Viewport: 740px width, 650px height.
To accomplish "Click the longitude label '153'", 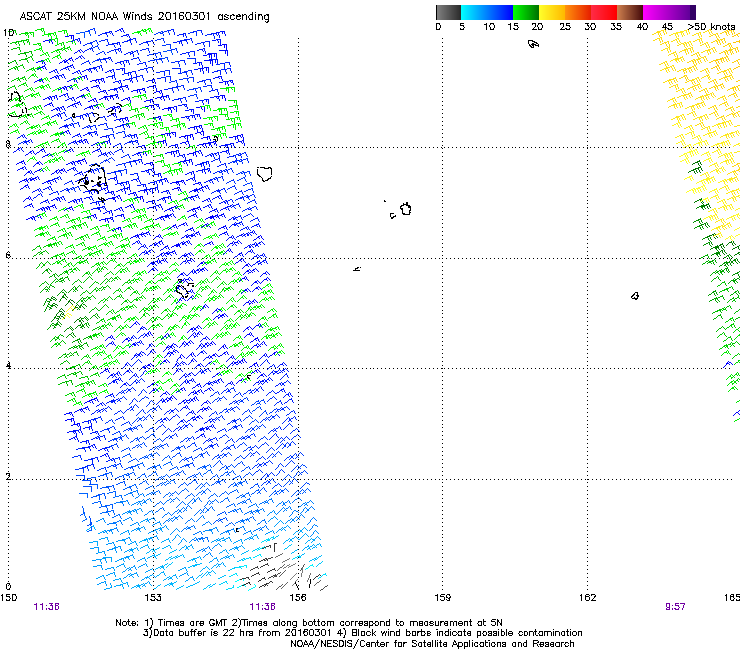I will tap(153, 598).
